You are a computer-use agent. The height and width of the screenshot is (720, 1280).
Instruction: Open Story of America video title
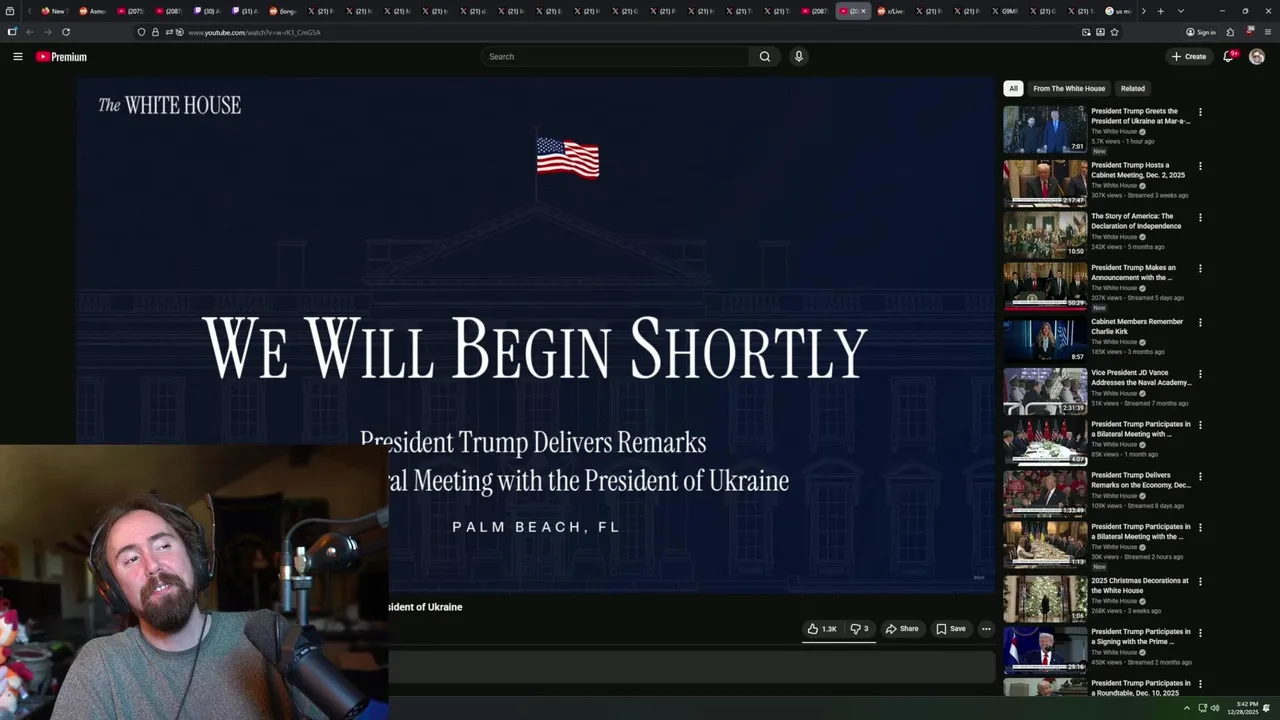point(1136,221)
